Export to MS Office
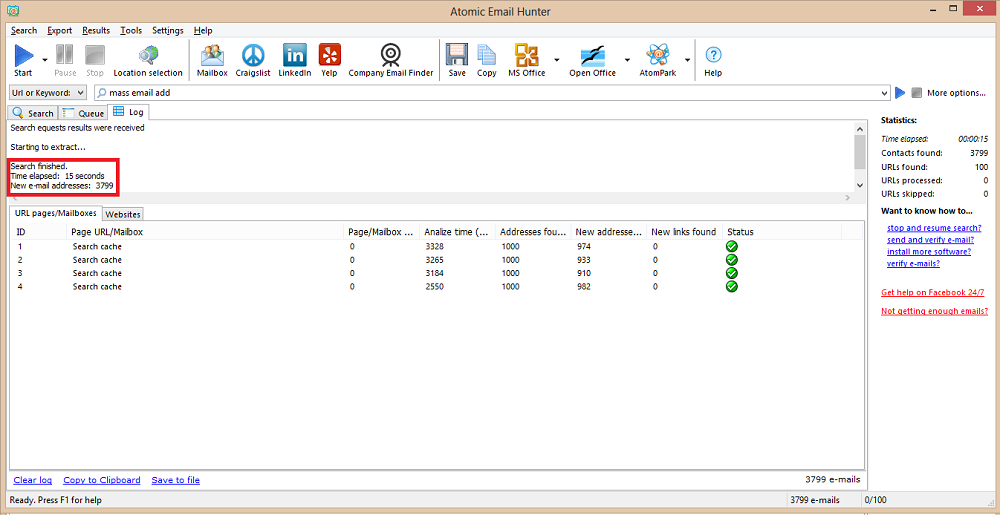The image size is (1000, 515). (x=526, y=61)
